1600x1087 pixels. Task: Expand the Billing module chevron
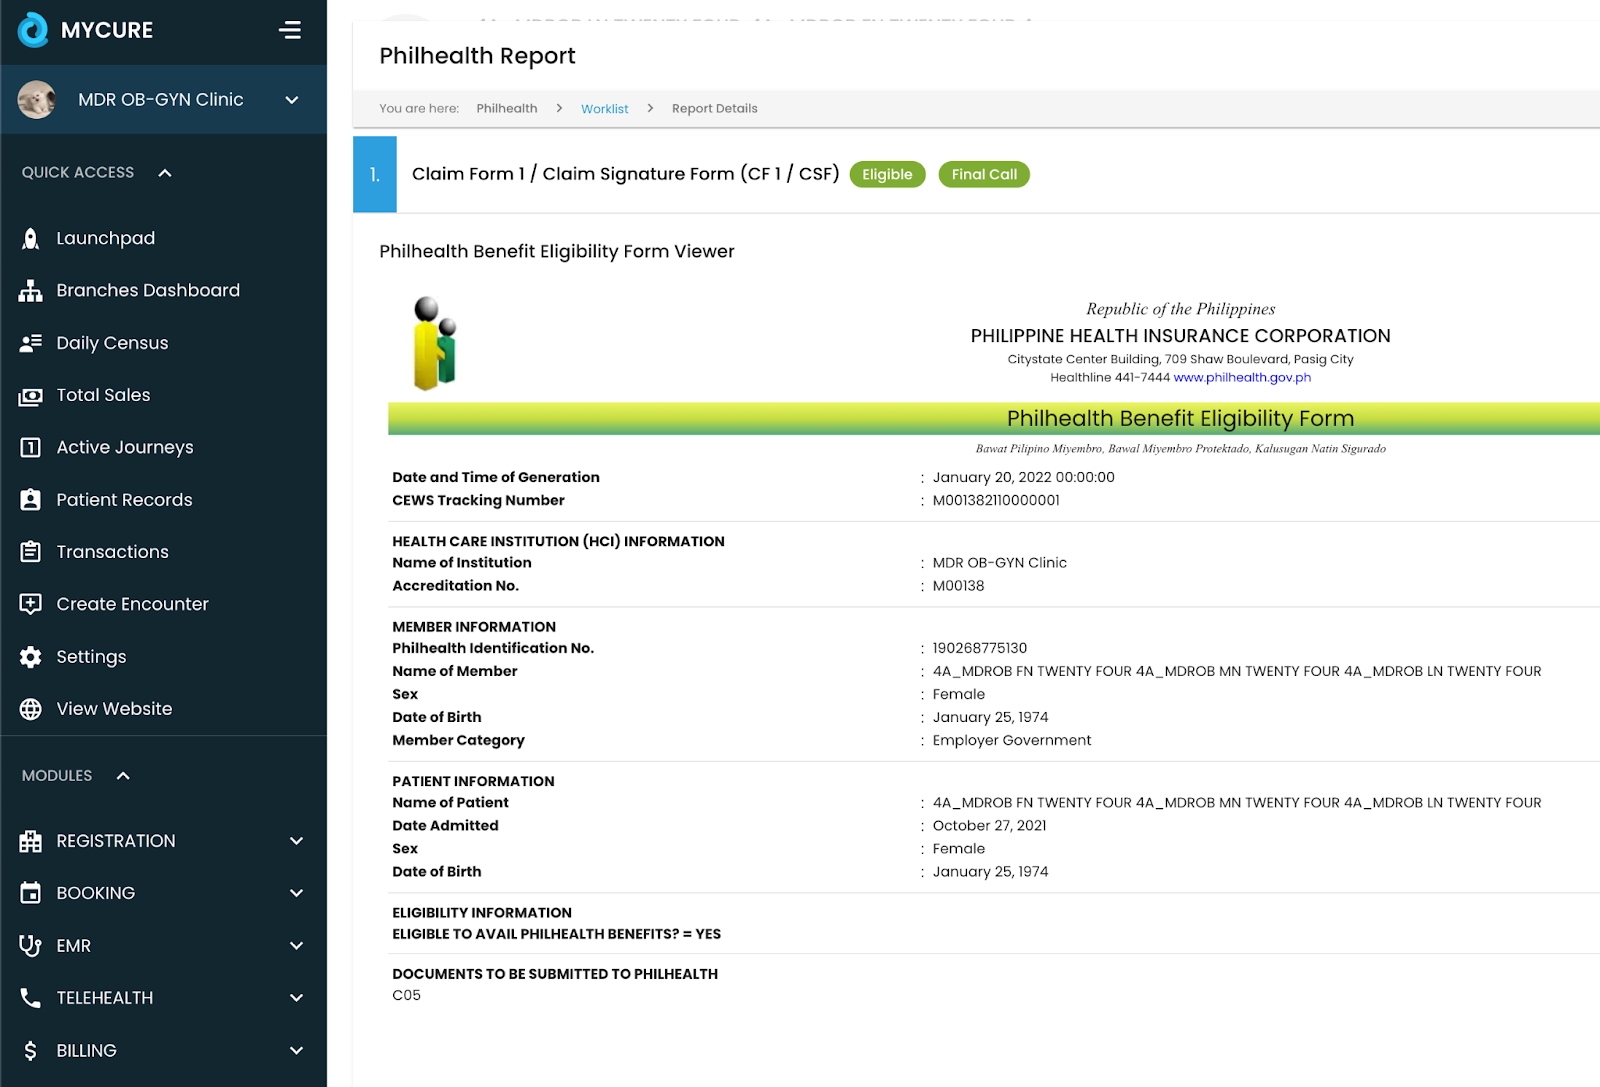pyautogui.click(x=296, y=1051)
